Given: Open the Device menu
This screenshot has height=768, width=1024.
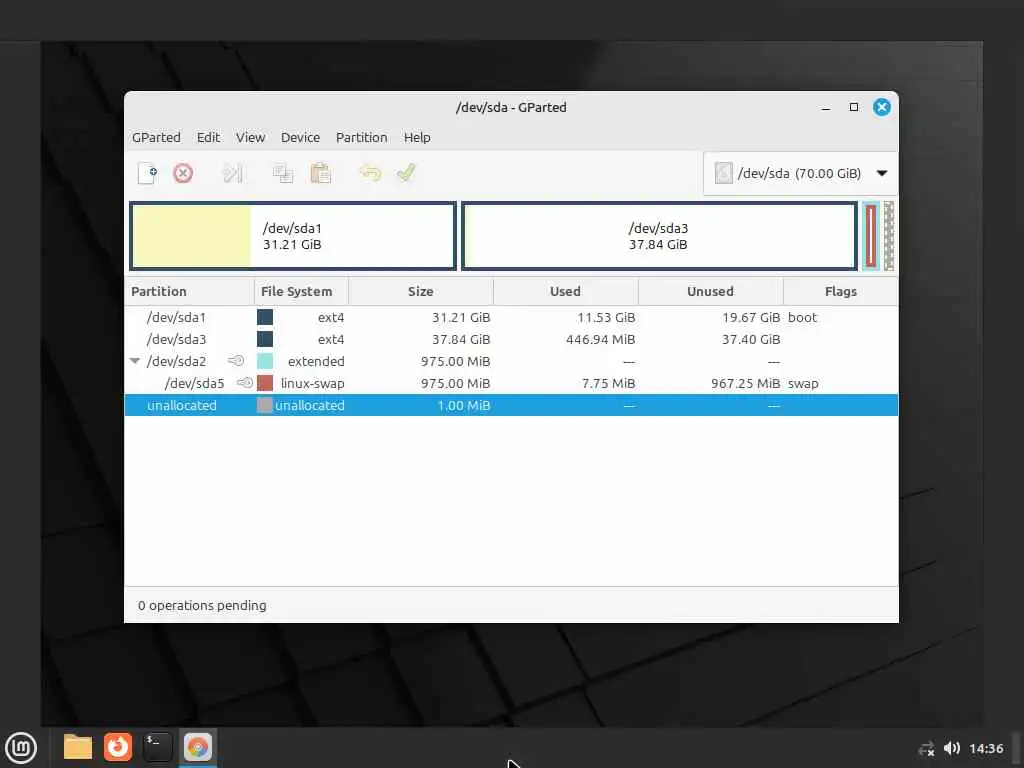Looking at the screenshot, I should pos(300,138).
